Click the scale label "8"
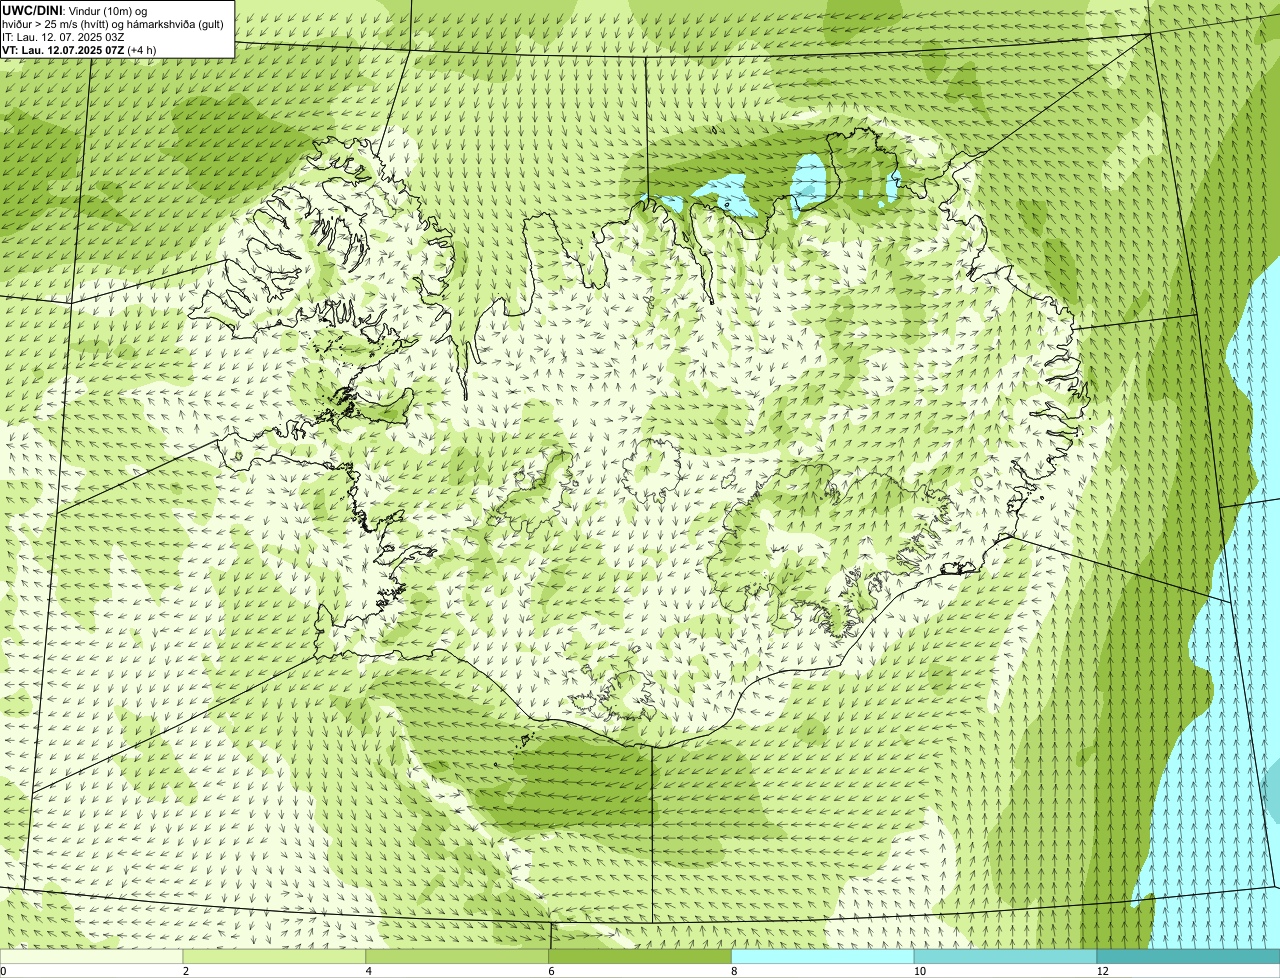The width and height of the screenshot is (1280, 978). 734,971
